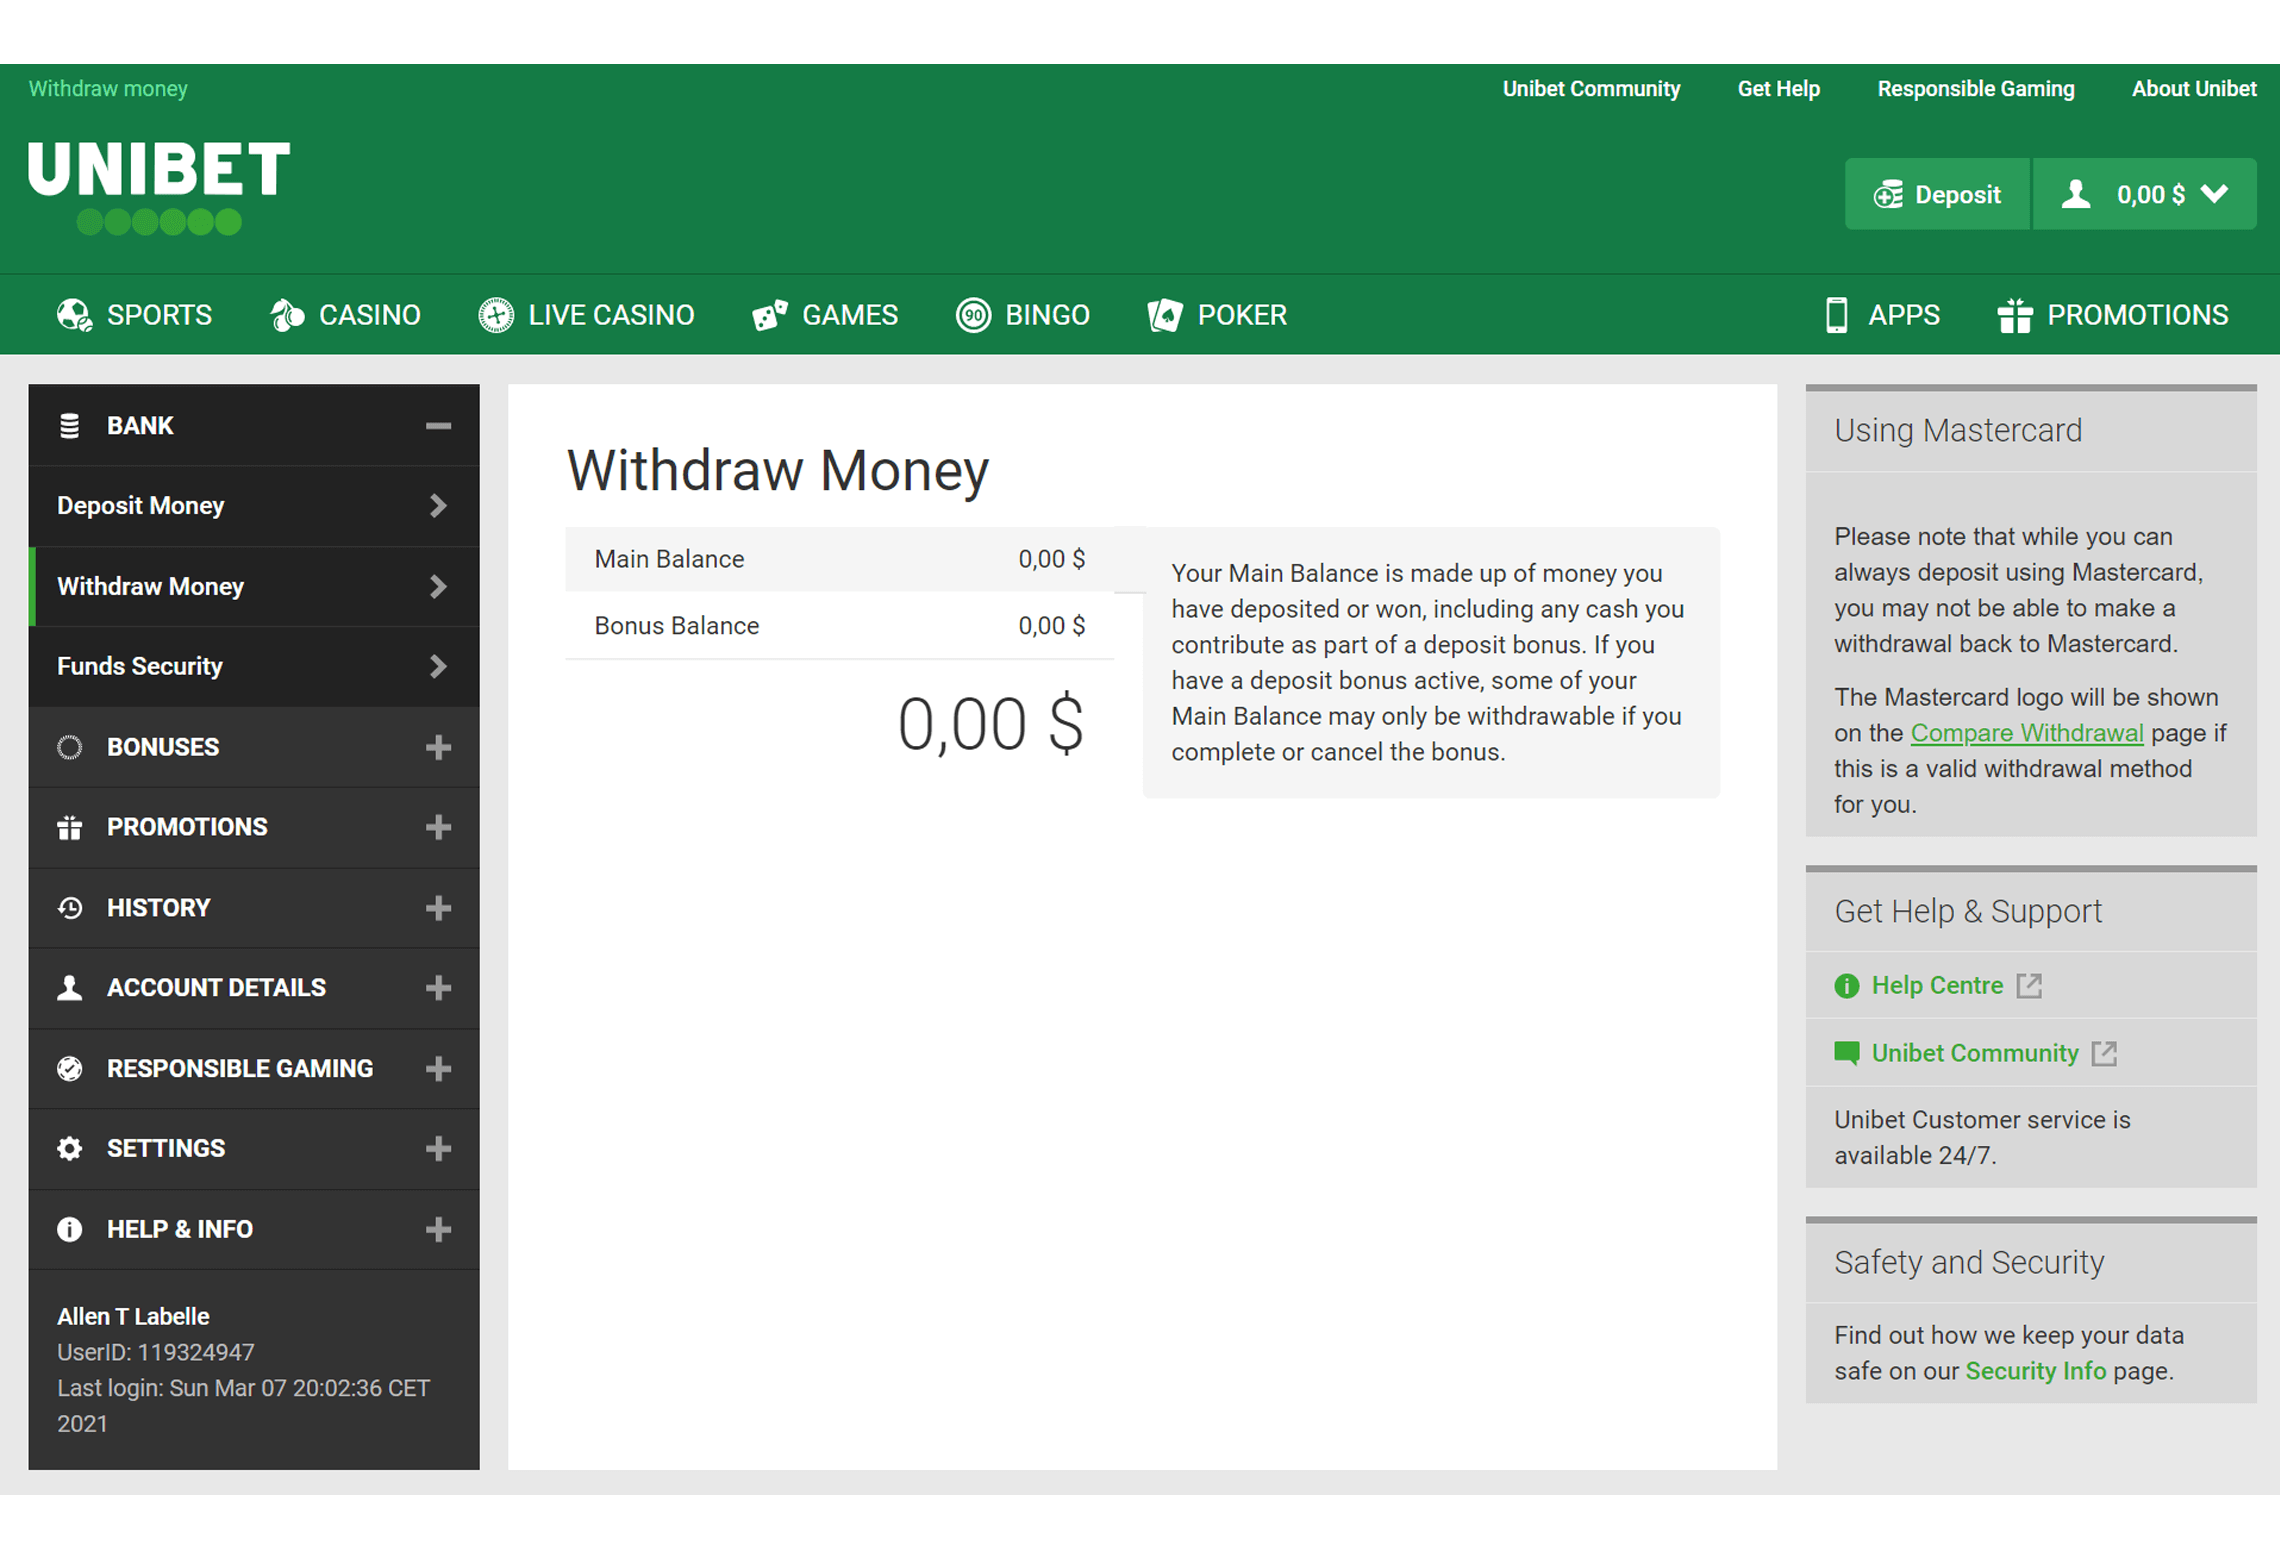The image size is (2280, 1560).
Task: Click the Games dice icon
Action: click(x=770, y=315)
